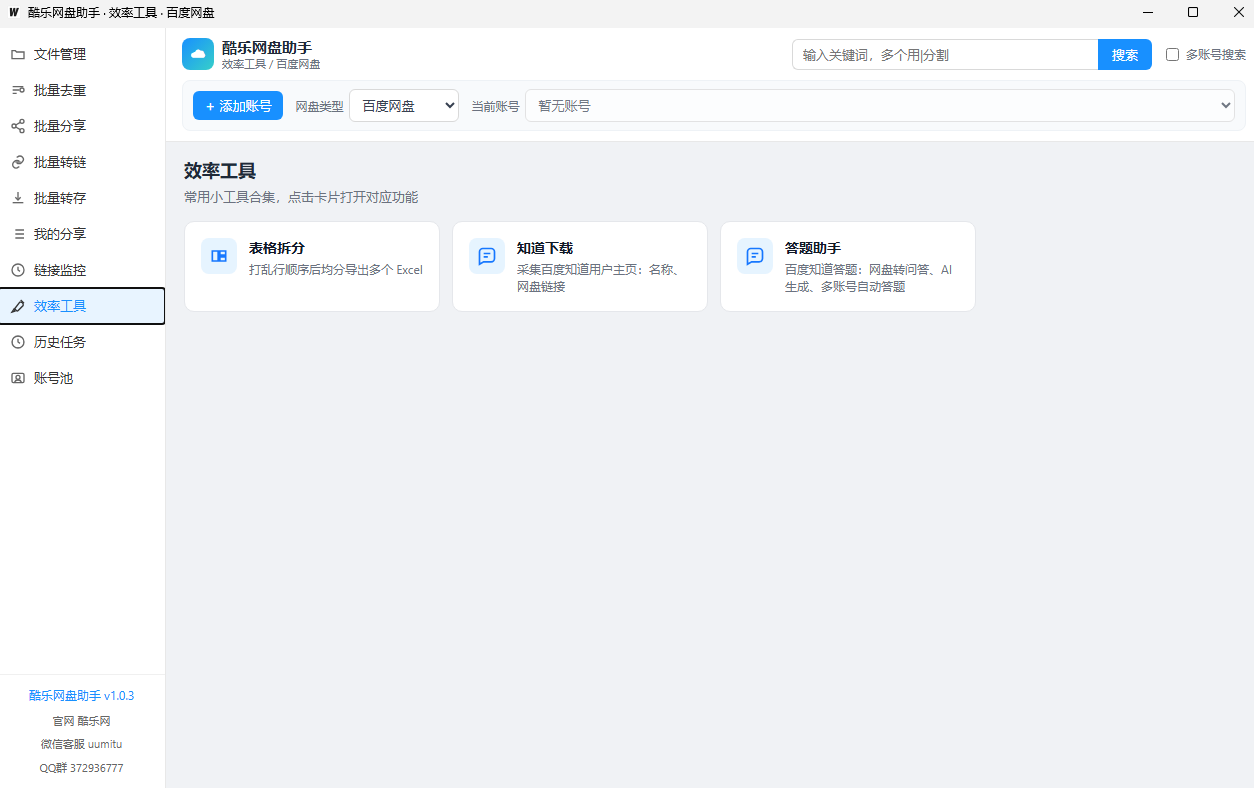Image resolution: width=1254 pixels, height=788 pixels.
Task: Switch to 批量分享 section
Action: [82, 126]
